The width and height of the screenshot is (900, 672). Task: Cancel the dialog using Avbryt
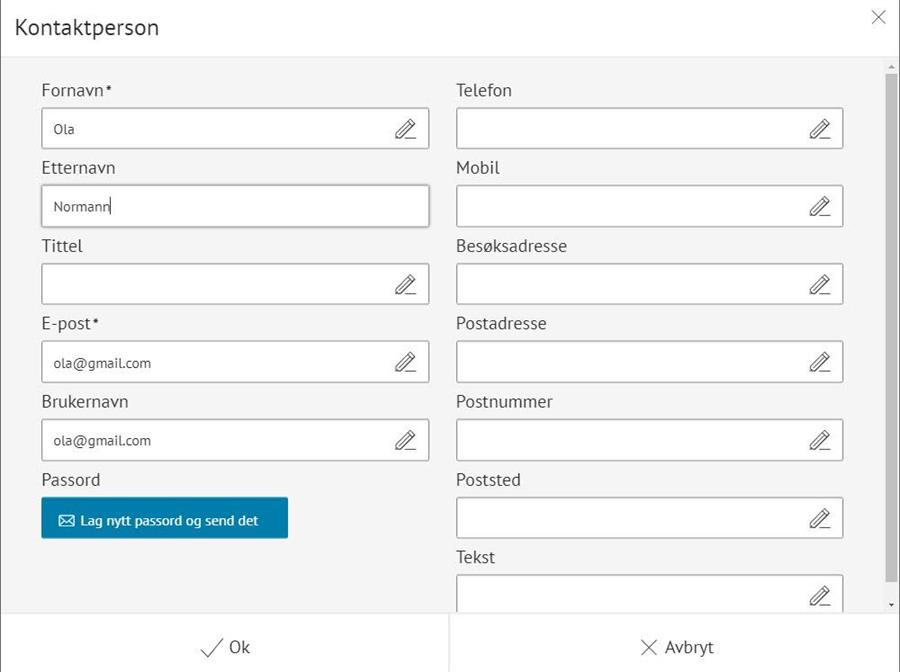click(676, 647)
